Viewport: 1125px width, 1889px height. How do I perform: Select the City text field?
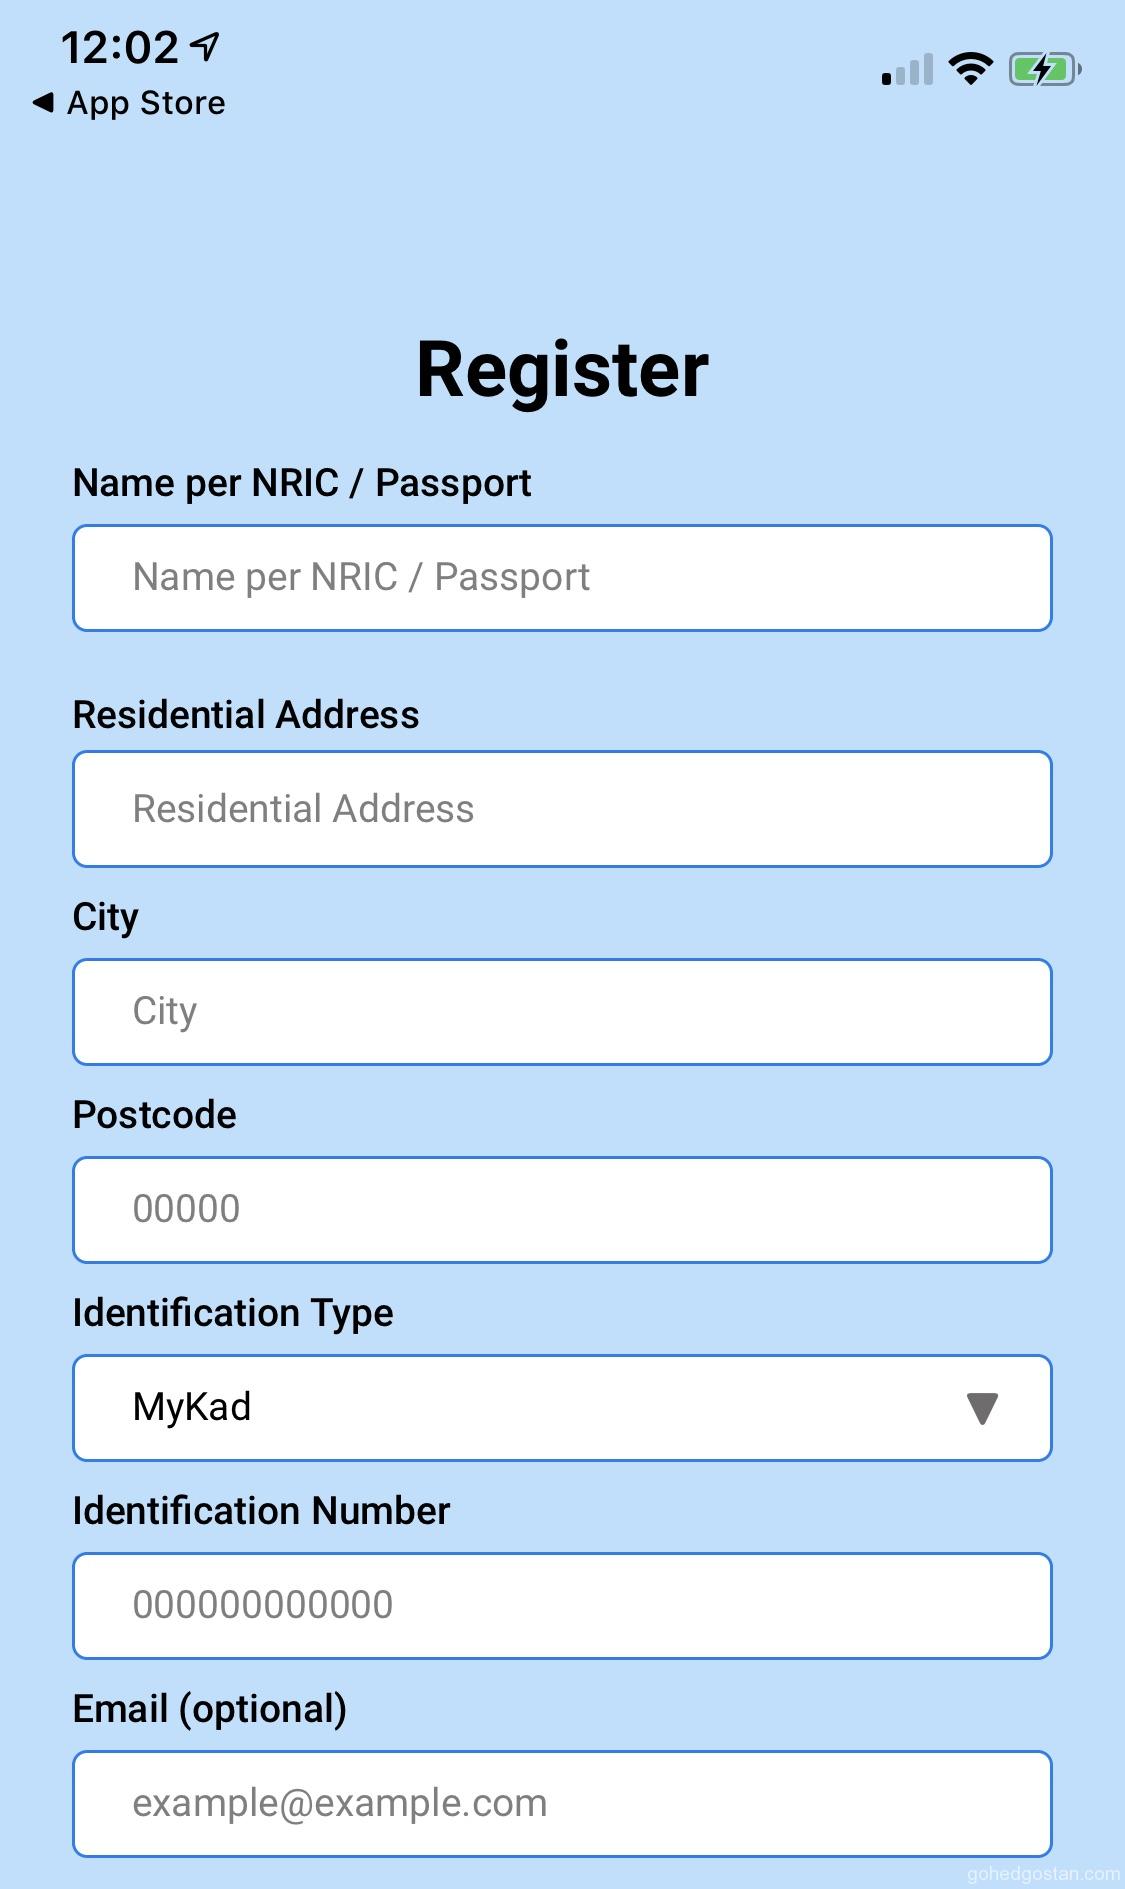[x=561, y=1012]
